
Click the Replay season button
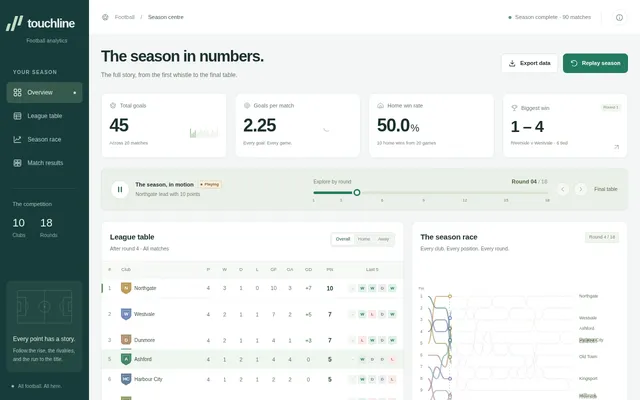click(x=595, y=63)
